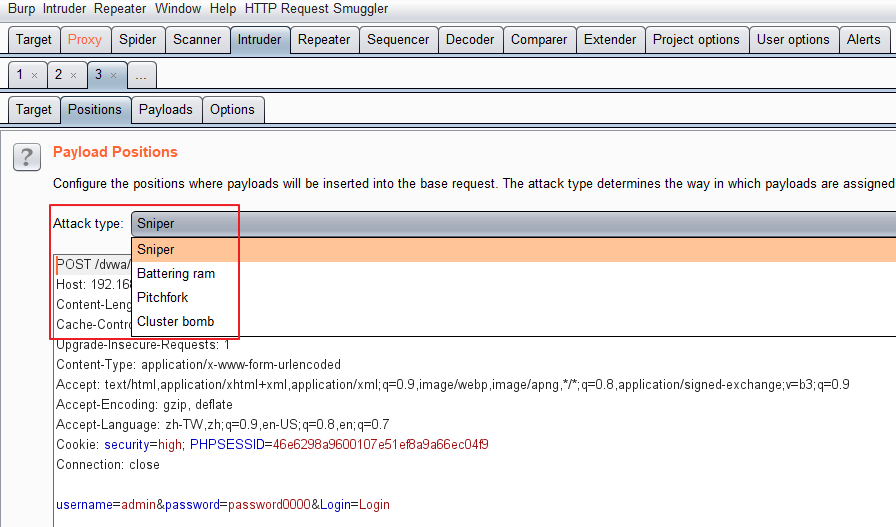This screenshot has height=527, width=896.
Task: Switch to the Scanner tab
Action: (197, 39)
